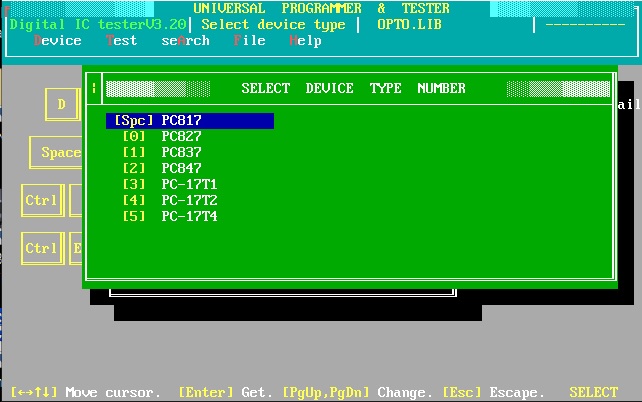Pick the PC837 device type

coord(162,152)
